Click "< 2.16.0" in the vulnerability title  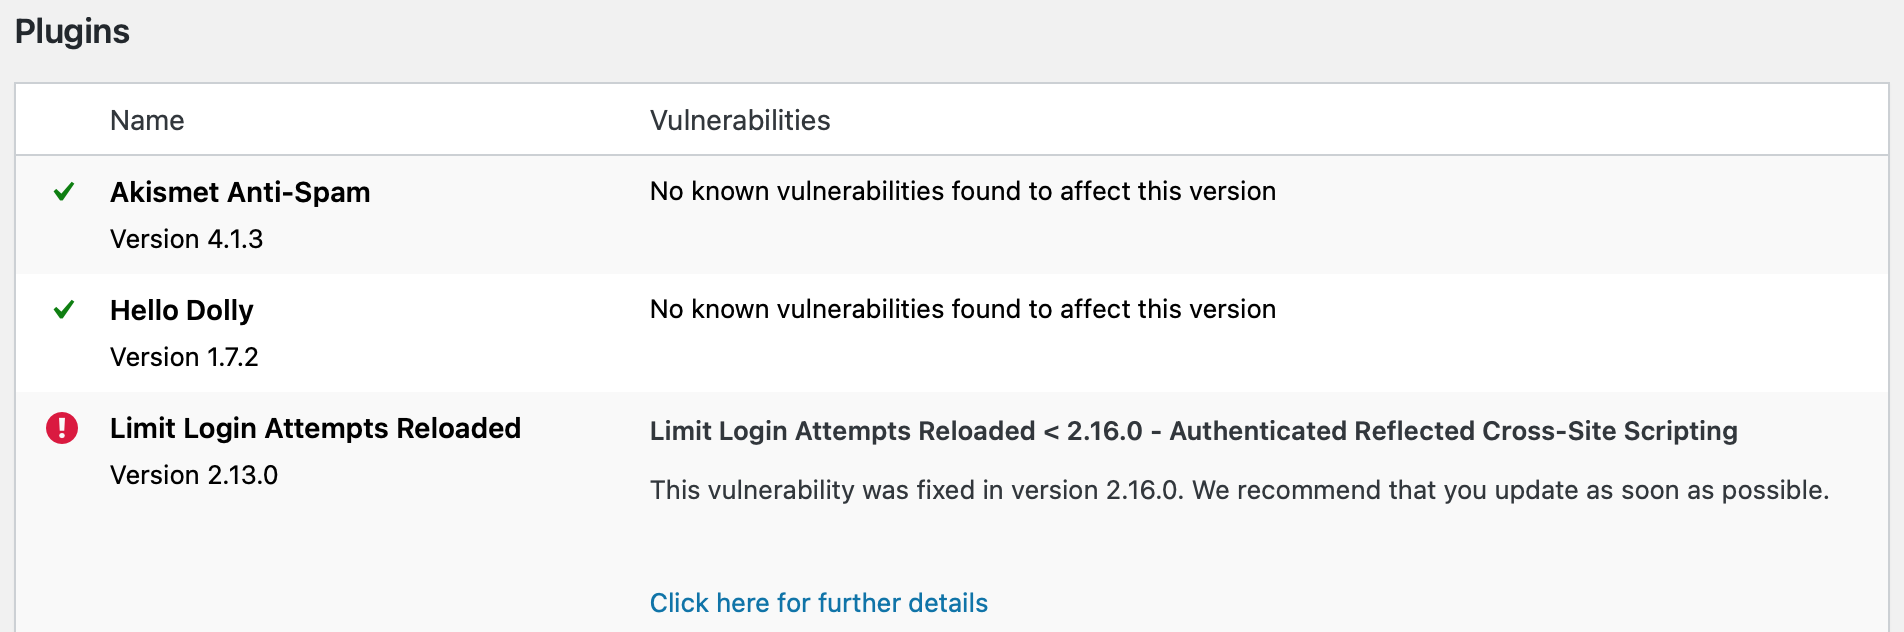click(x=1092, y=431)
